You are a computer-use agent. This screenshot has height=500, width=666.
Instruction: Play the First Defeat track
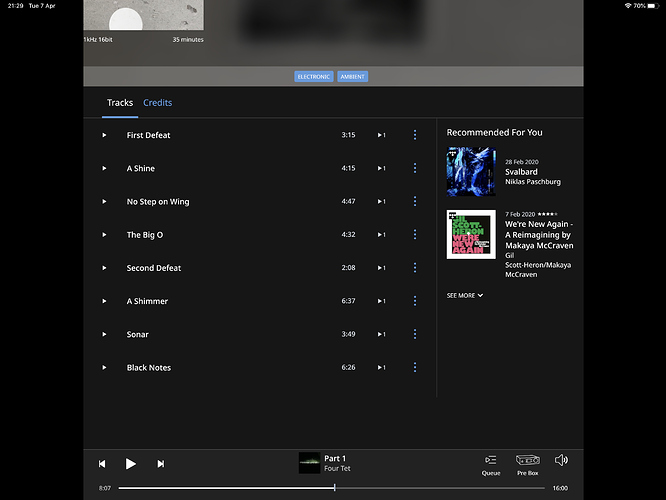(x=104, y=135)
